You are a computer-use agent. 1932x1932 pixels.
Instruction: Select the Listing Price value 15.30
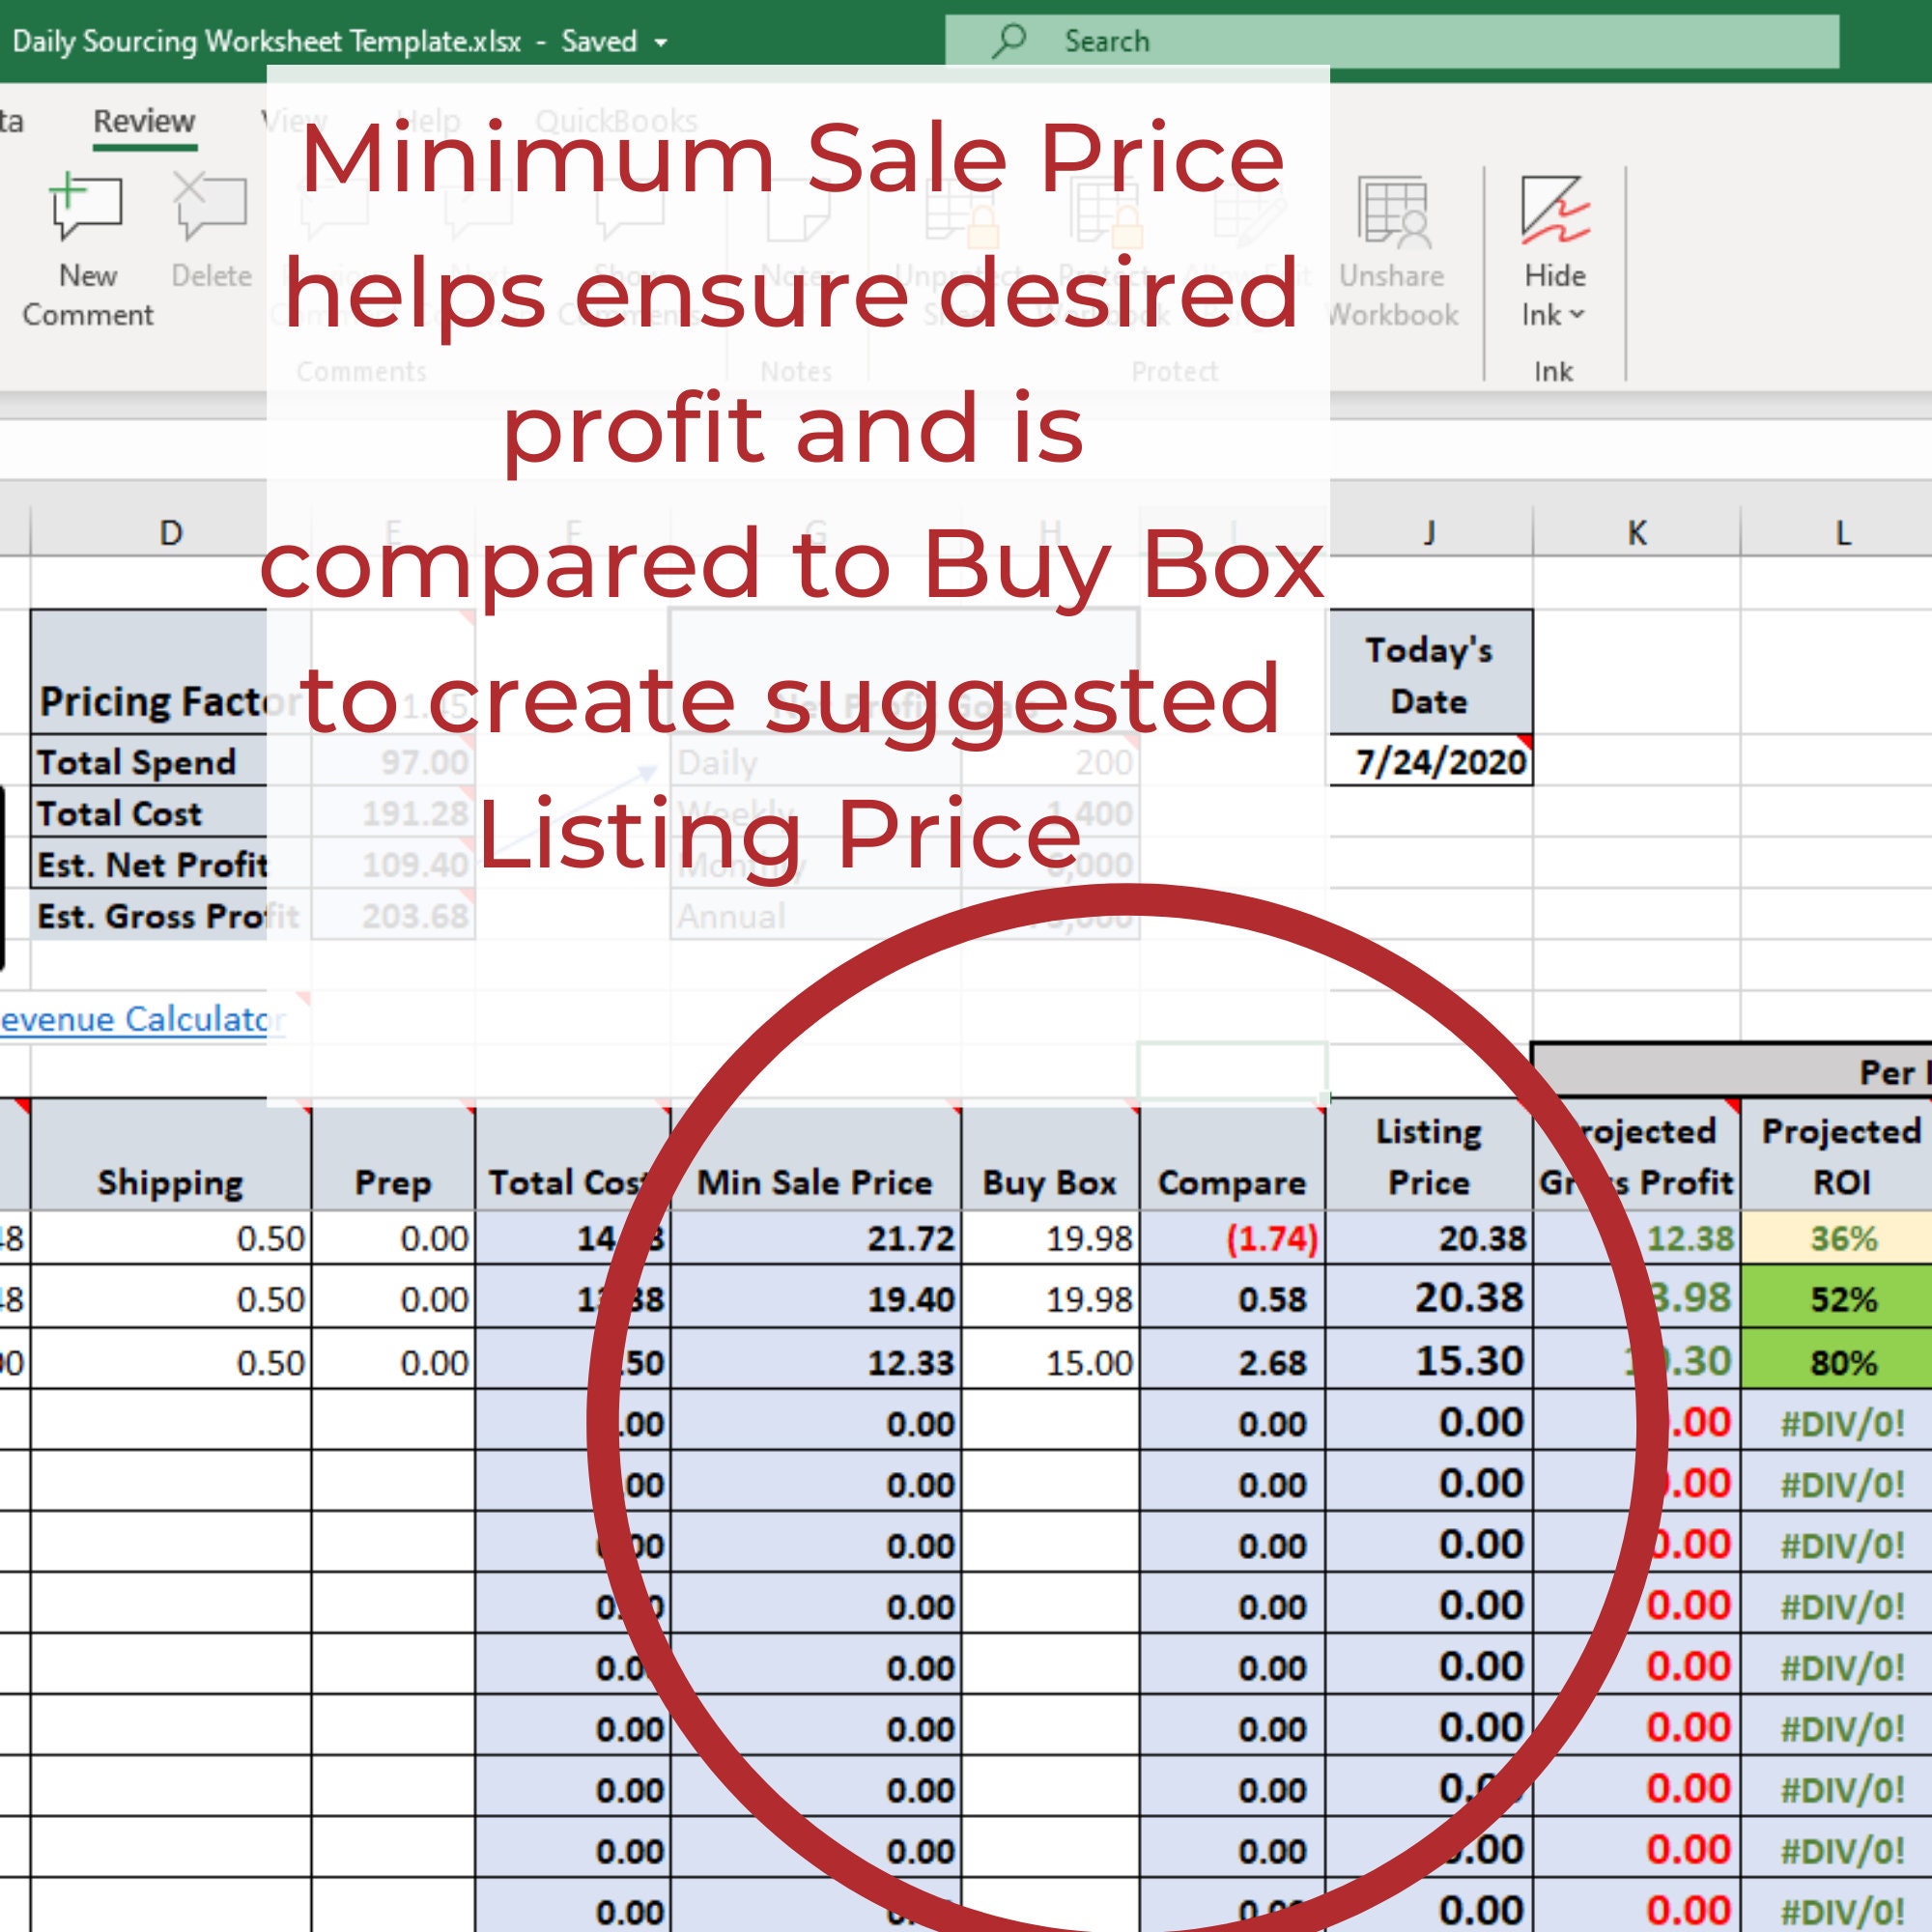1430,1360
